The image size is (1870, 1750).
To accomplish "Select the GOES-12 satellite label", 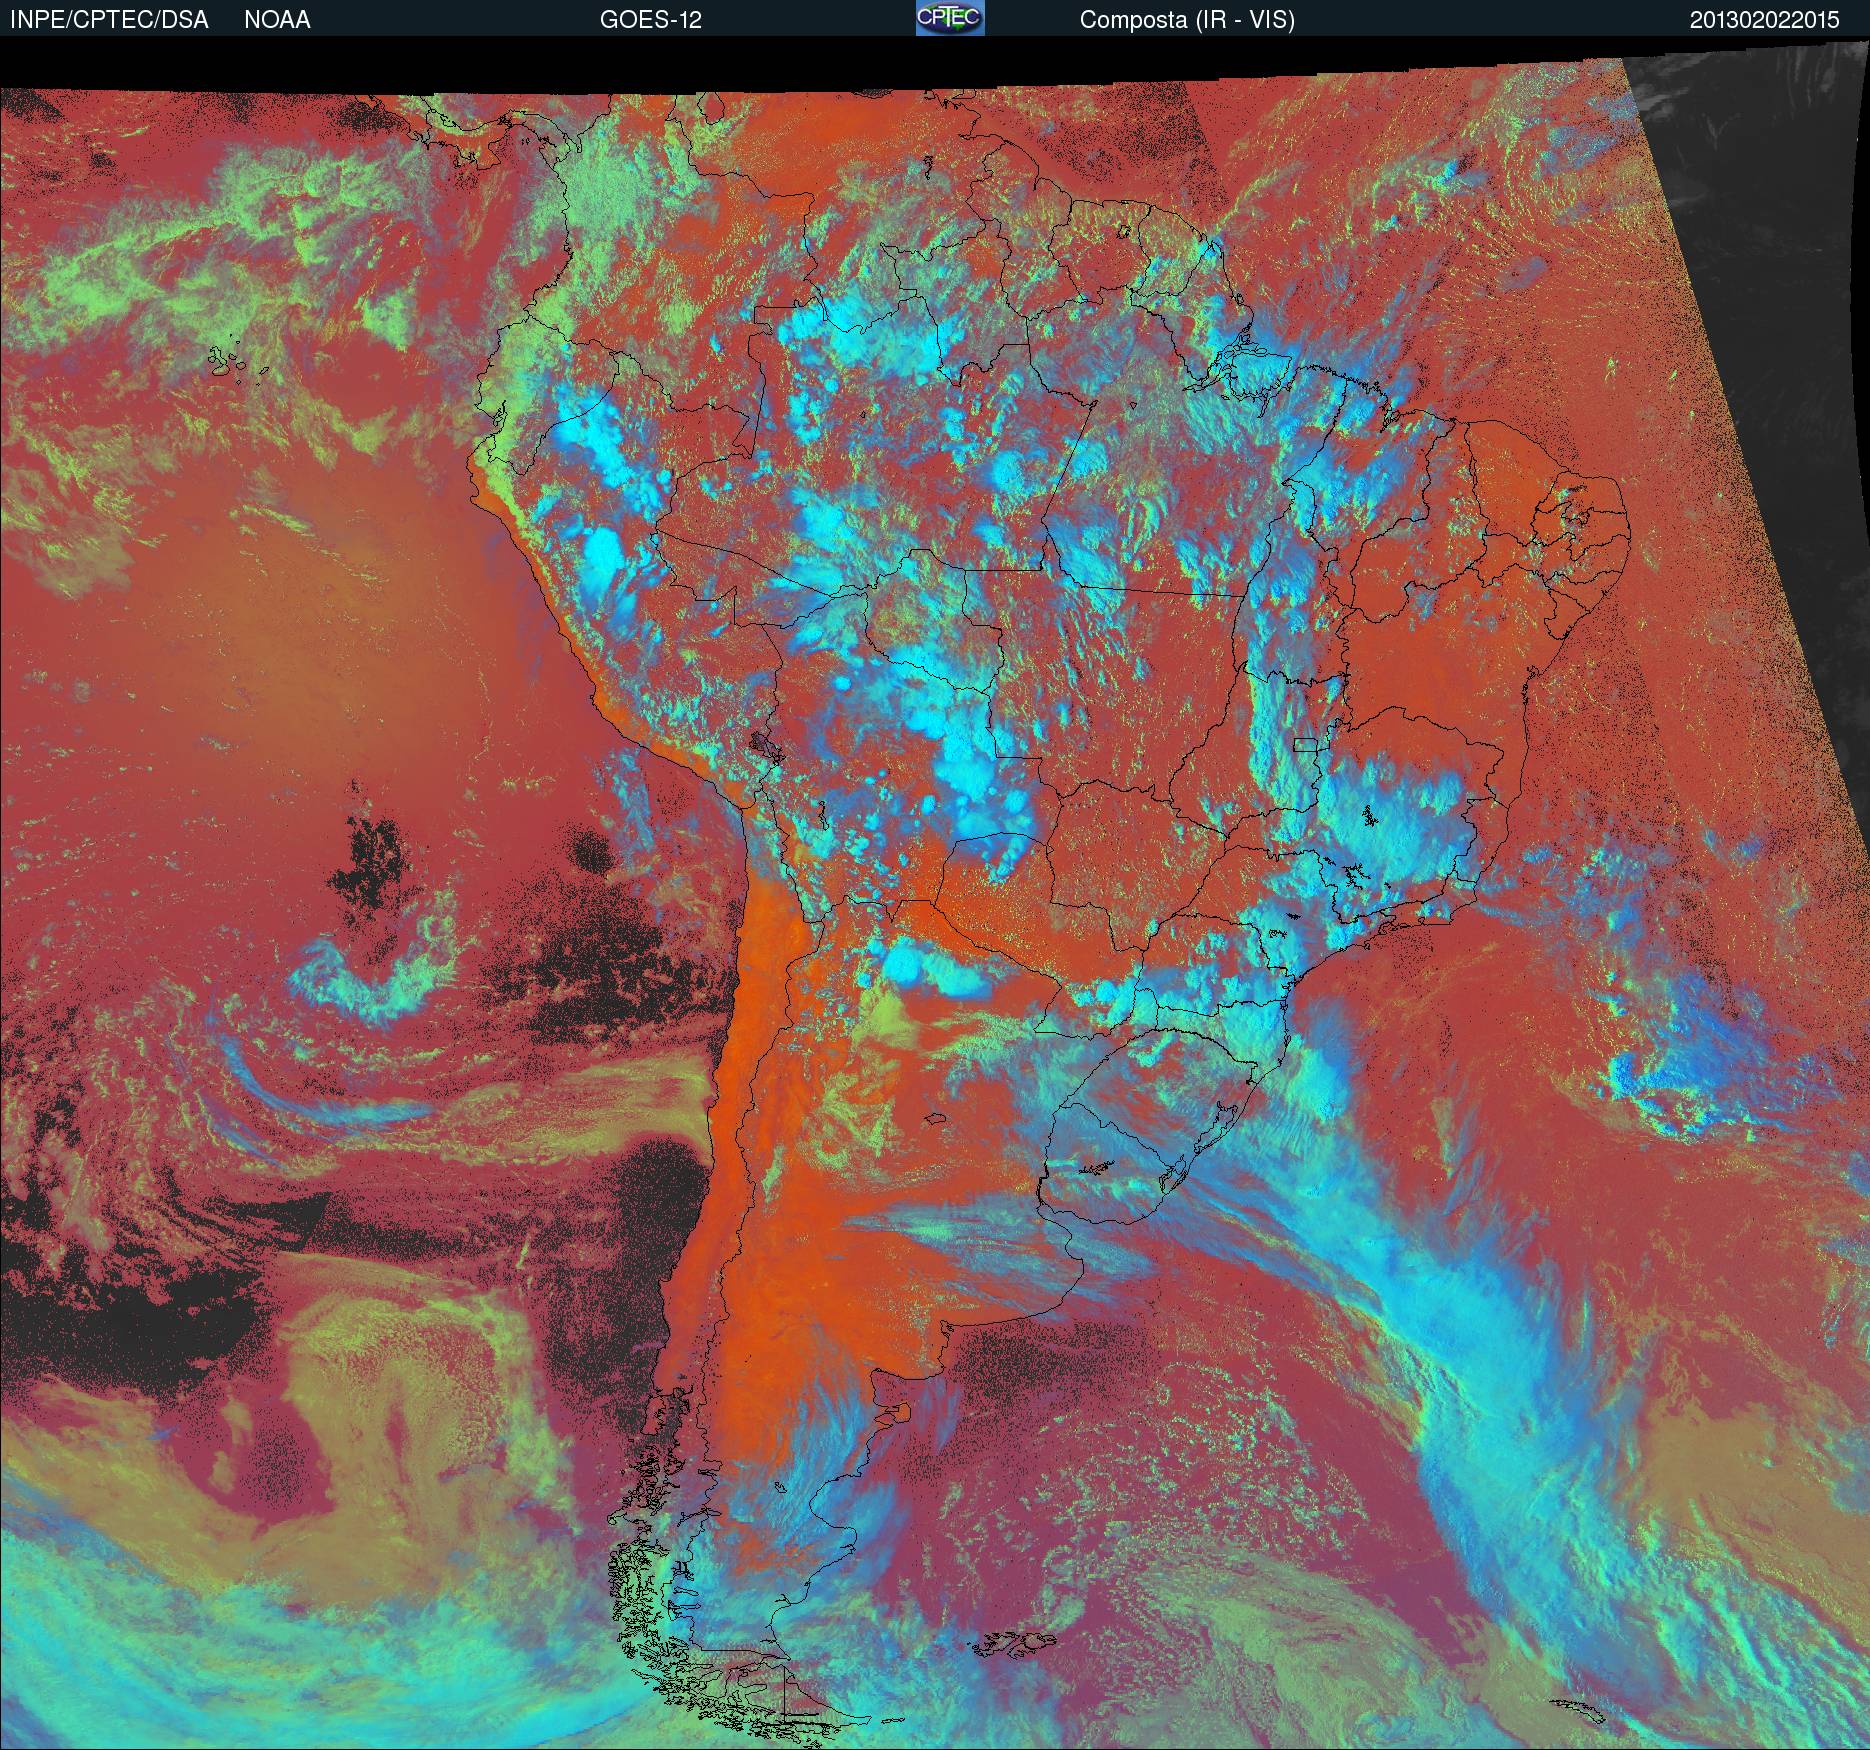I will pos(650,20).
